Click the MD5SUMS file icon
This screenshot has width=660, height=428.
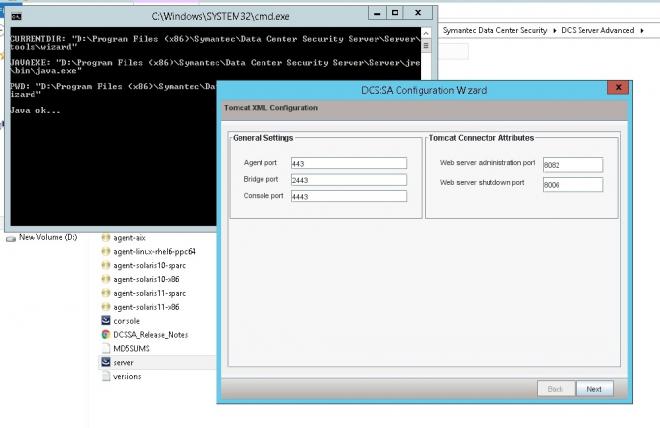click(x=106, y=348)
